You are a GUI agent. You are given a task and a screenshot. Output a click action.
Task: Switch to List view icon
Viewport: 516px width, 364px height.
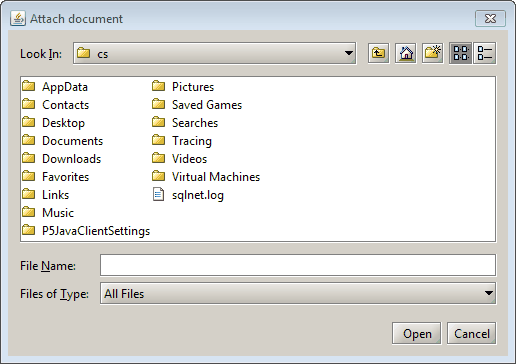click(x=460, y=53)
